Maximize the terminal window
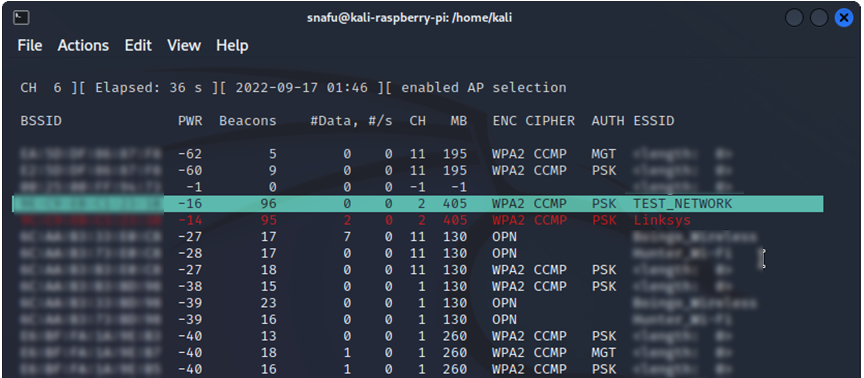Image resolution: width=864 pixels, height=378 pixels. (819, 18)
